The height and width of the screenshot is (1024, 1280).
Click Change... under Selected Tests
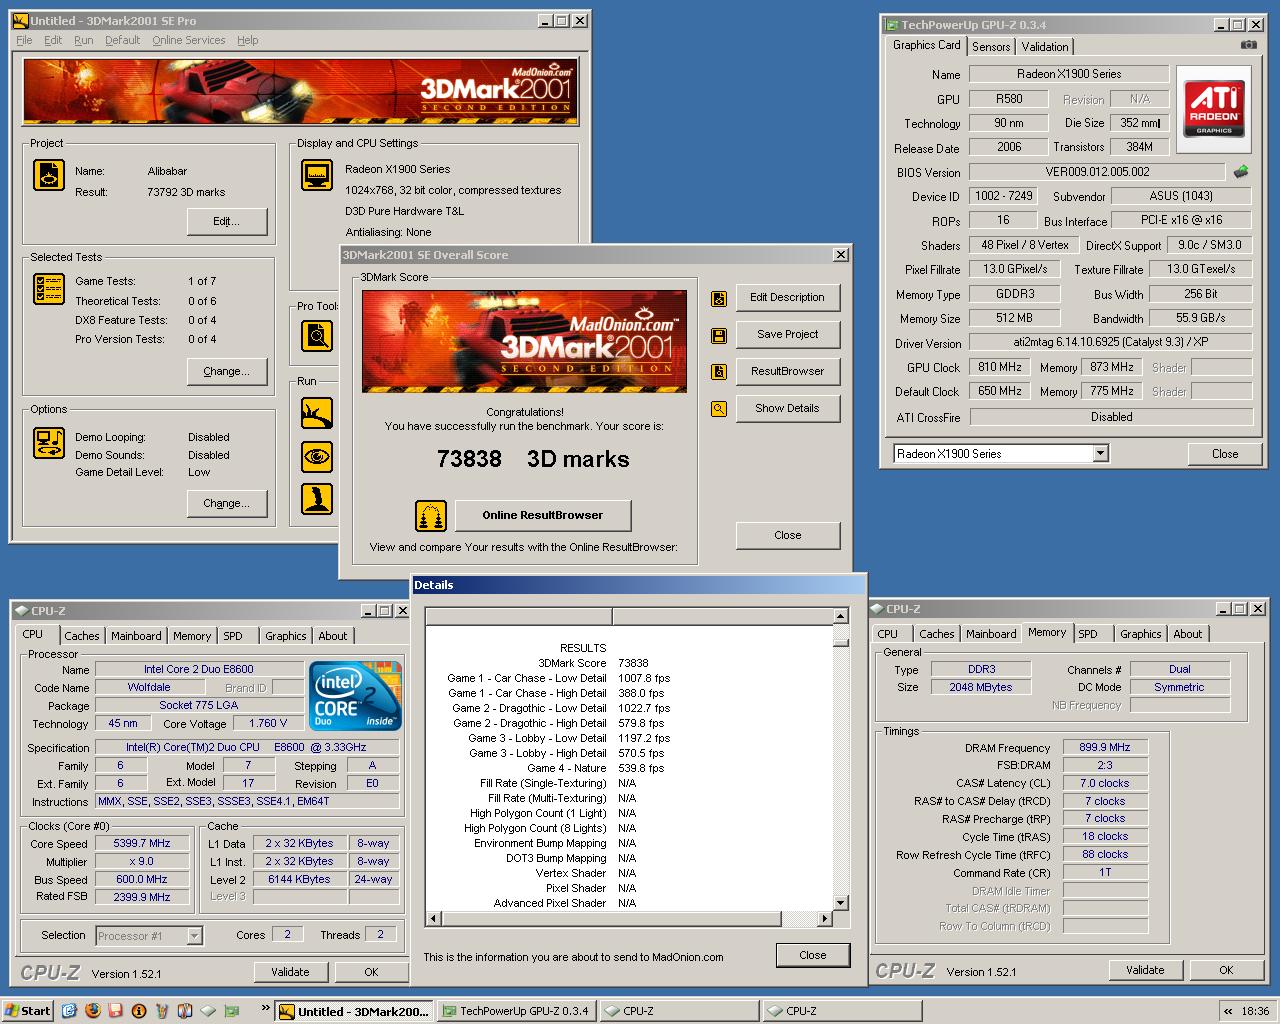pos(226,371)
